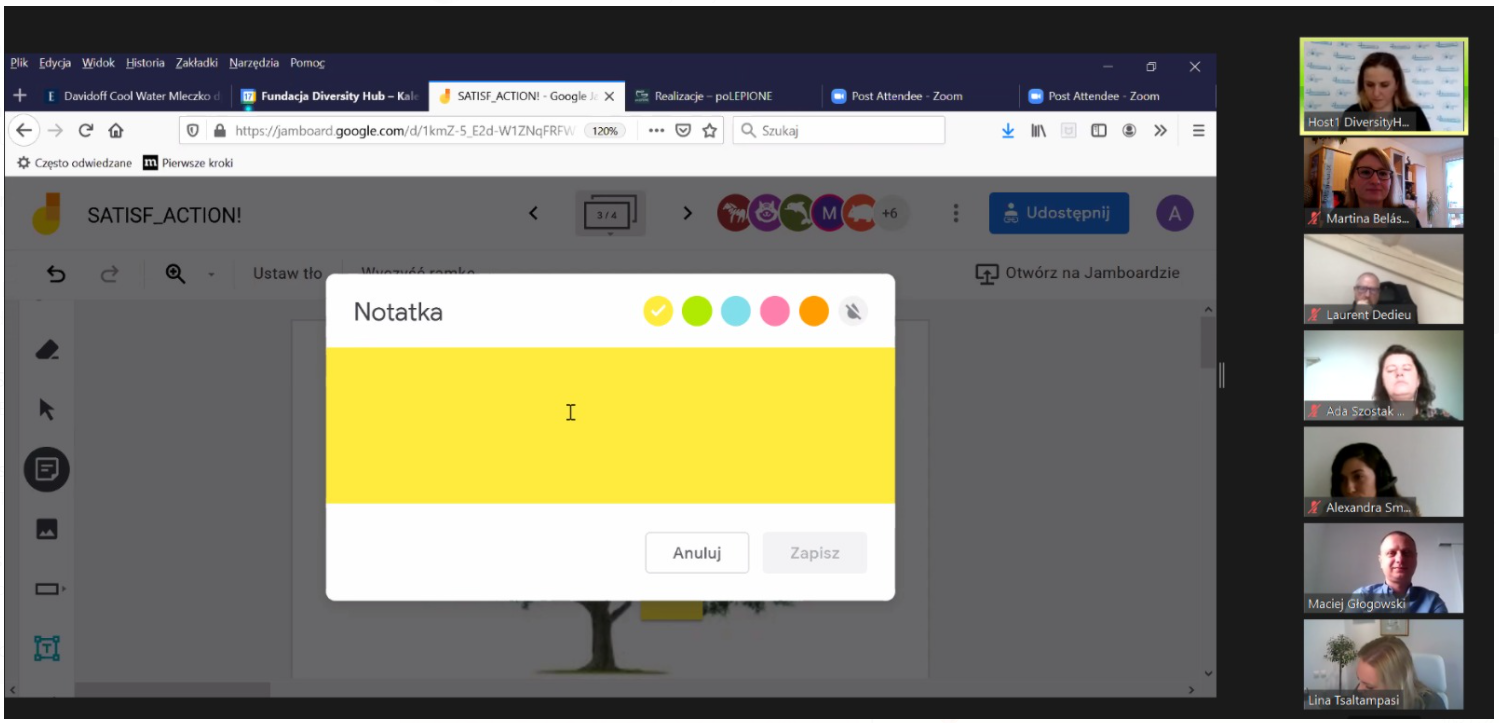Select the yellow checked note color

tap(657, 312)
